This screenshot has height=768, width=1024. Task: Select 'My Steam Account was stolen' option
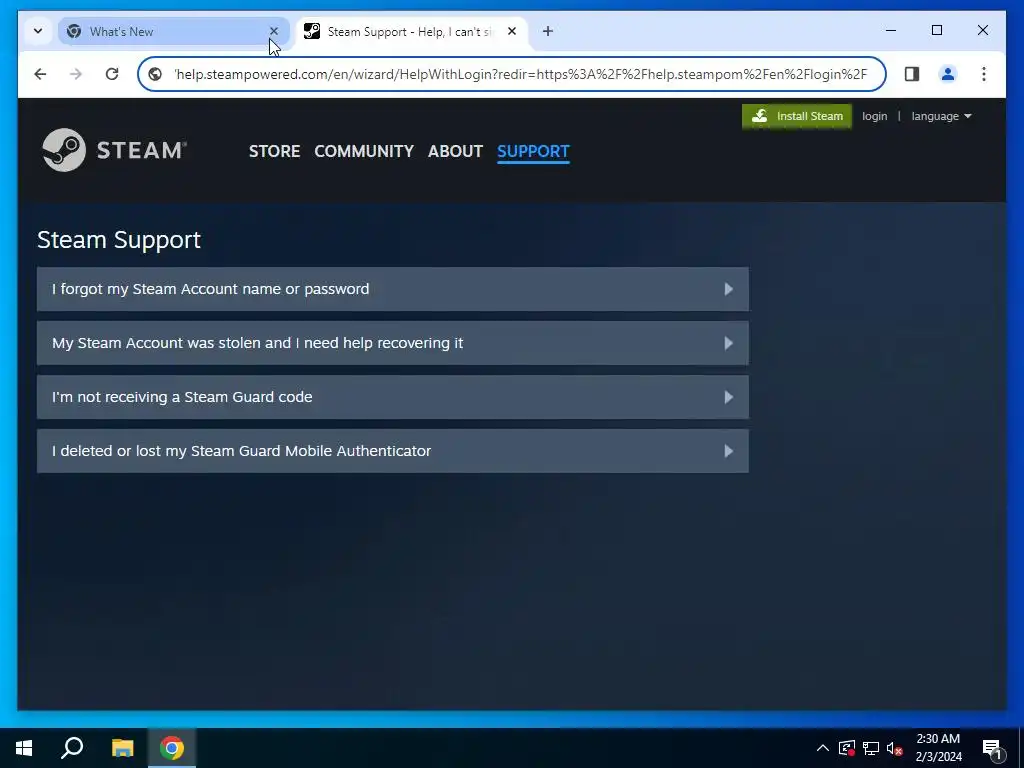[392, 343]
